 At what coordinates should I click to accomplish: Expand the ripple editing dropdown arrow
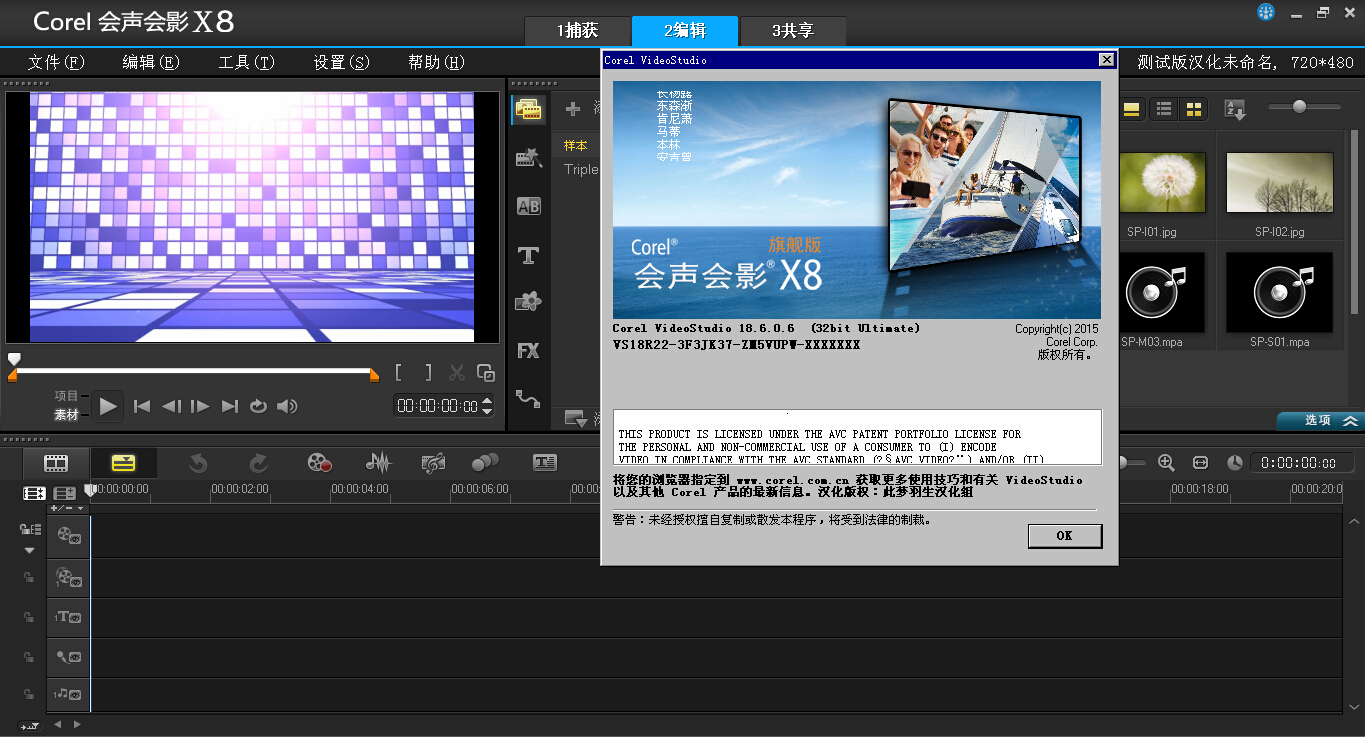[x=29, y=550]
